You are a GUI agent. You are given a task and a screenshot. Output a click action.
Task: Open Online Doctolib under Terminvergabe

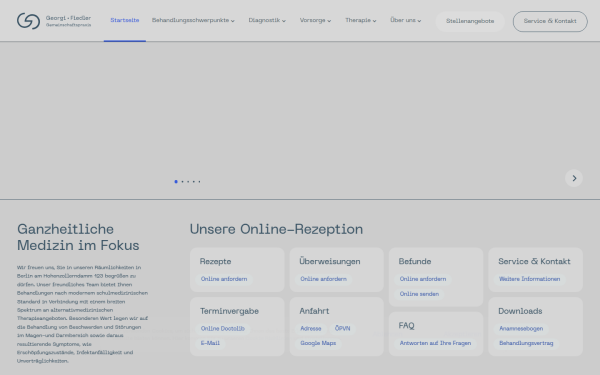(223, 328)
